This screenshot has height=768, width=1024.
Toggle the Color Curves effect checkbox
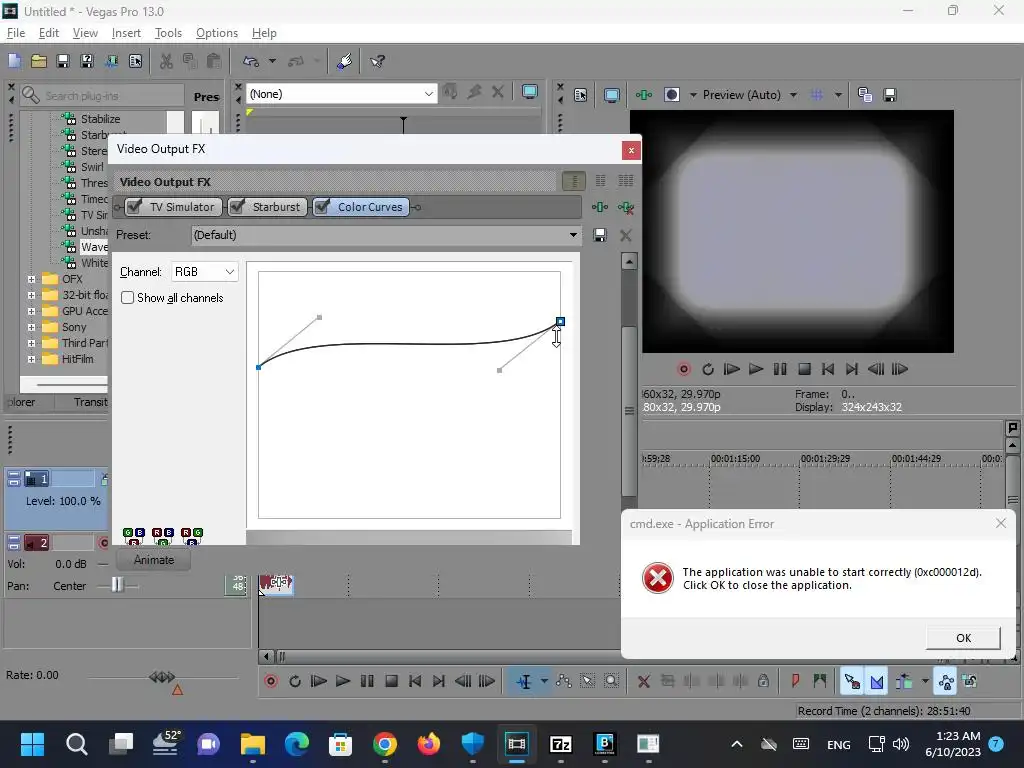[x=321, y=207]
